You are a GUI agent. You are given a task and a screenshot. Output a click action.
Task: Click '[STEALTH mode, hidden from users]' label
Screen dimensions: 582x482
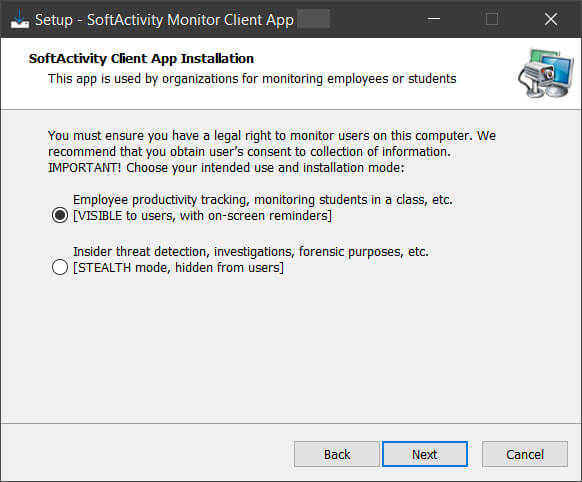pos(178,268)
